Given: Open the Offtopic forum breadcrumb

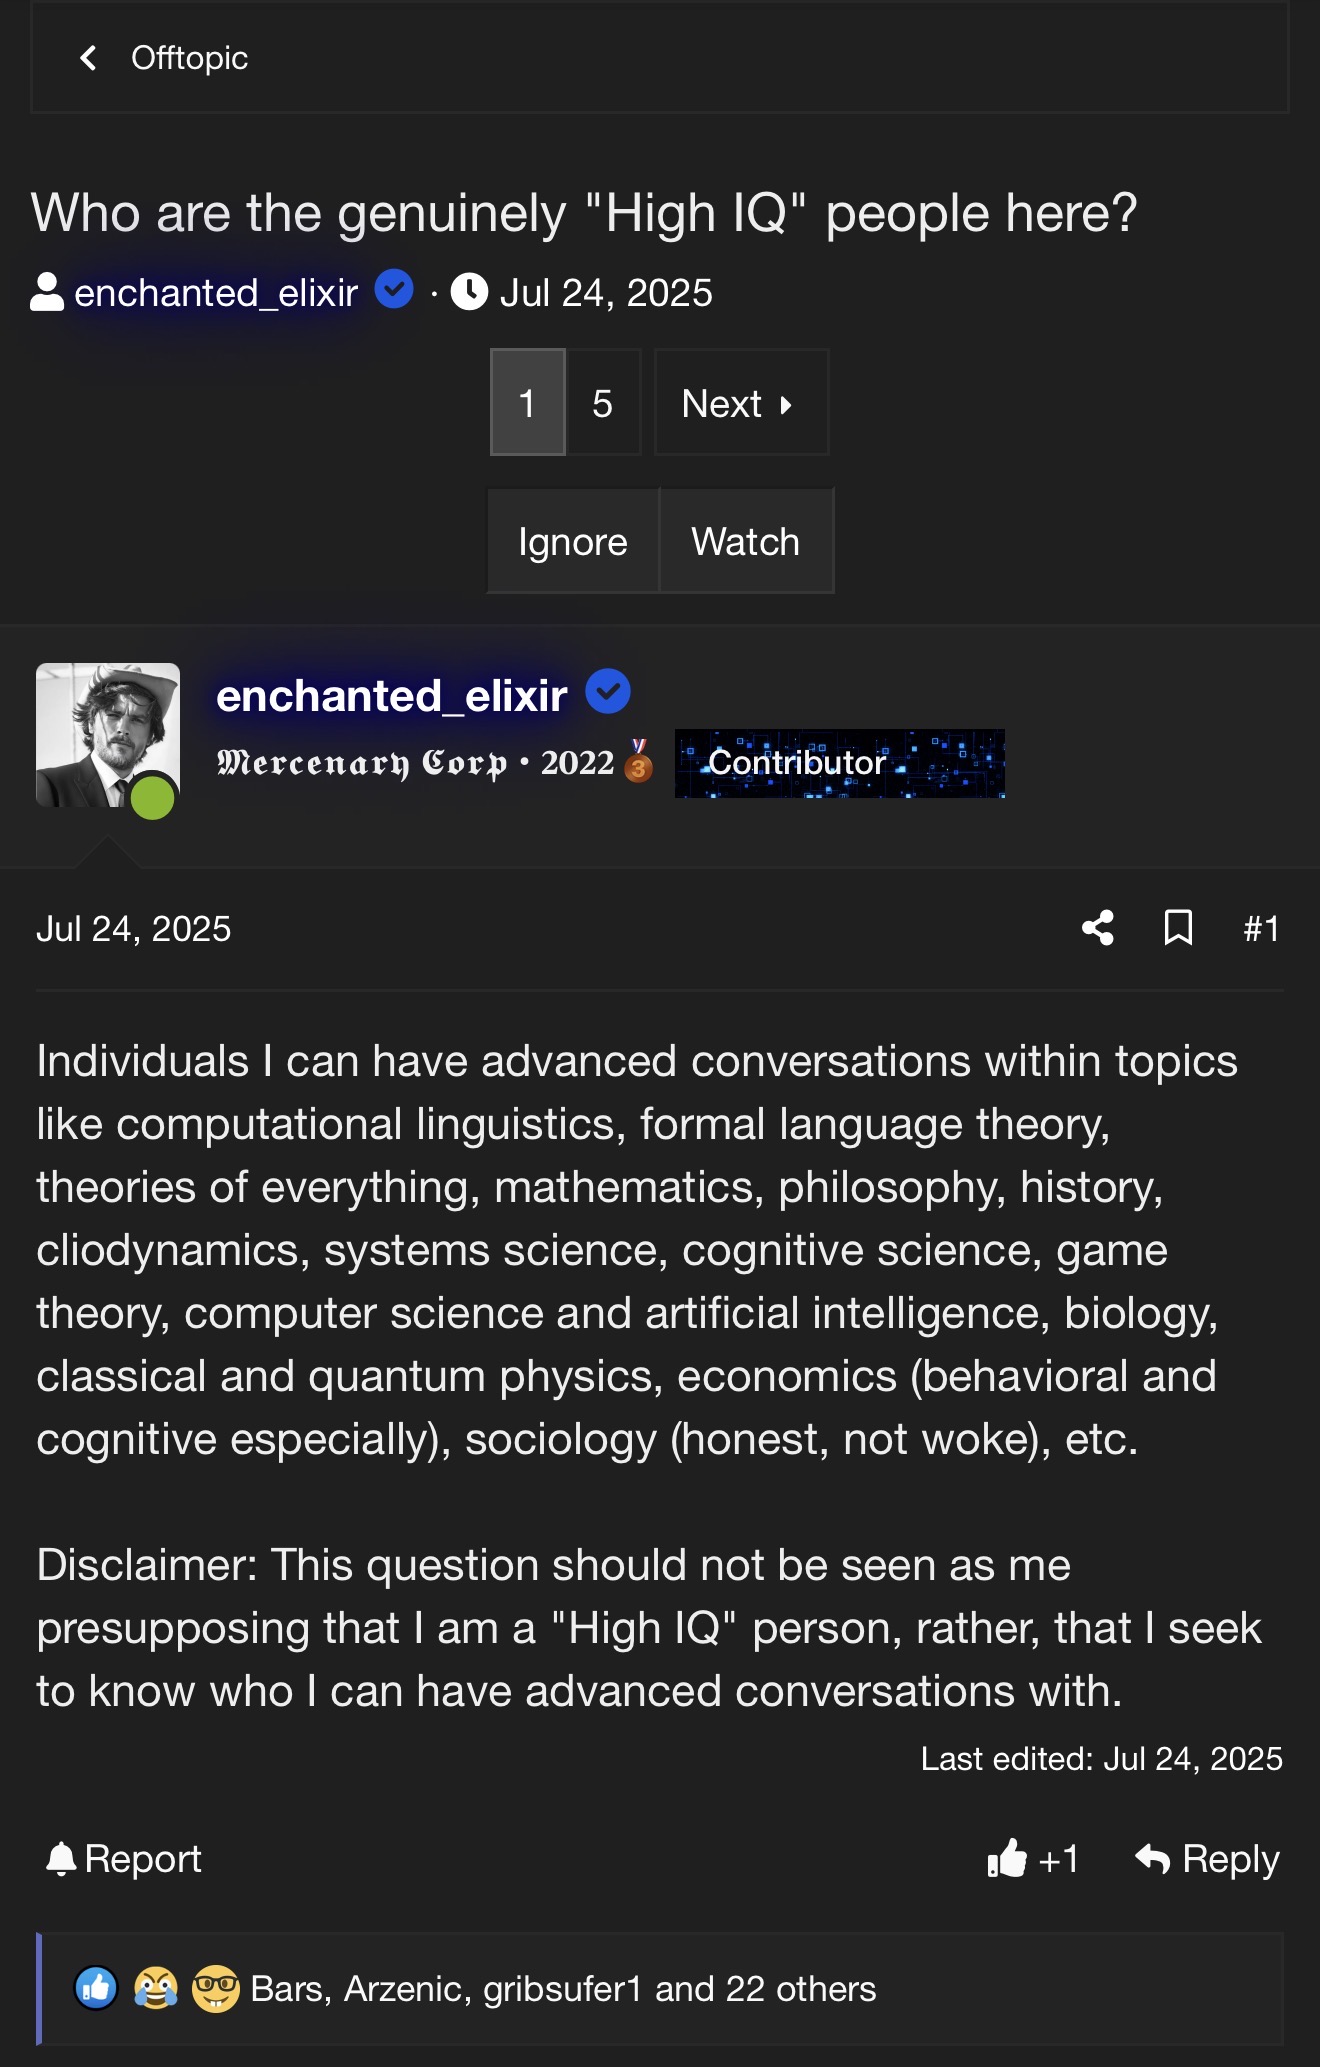Looking at the screenshot, I should tap(189, 58).
